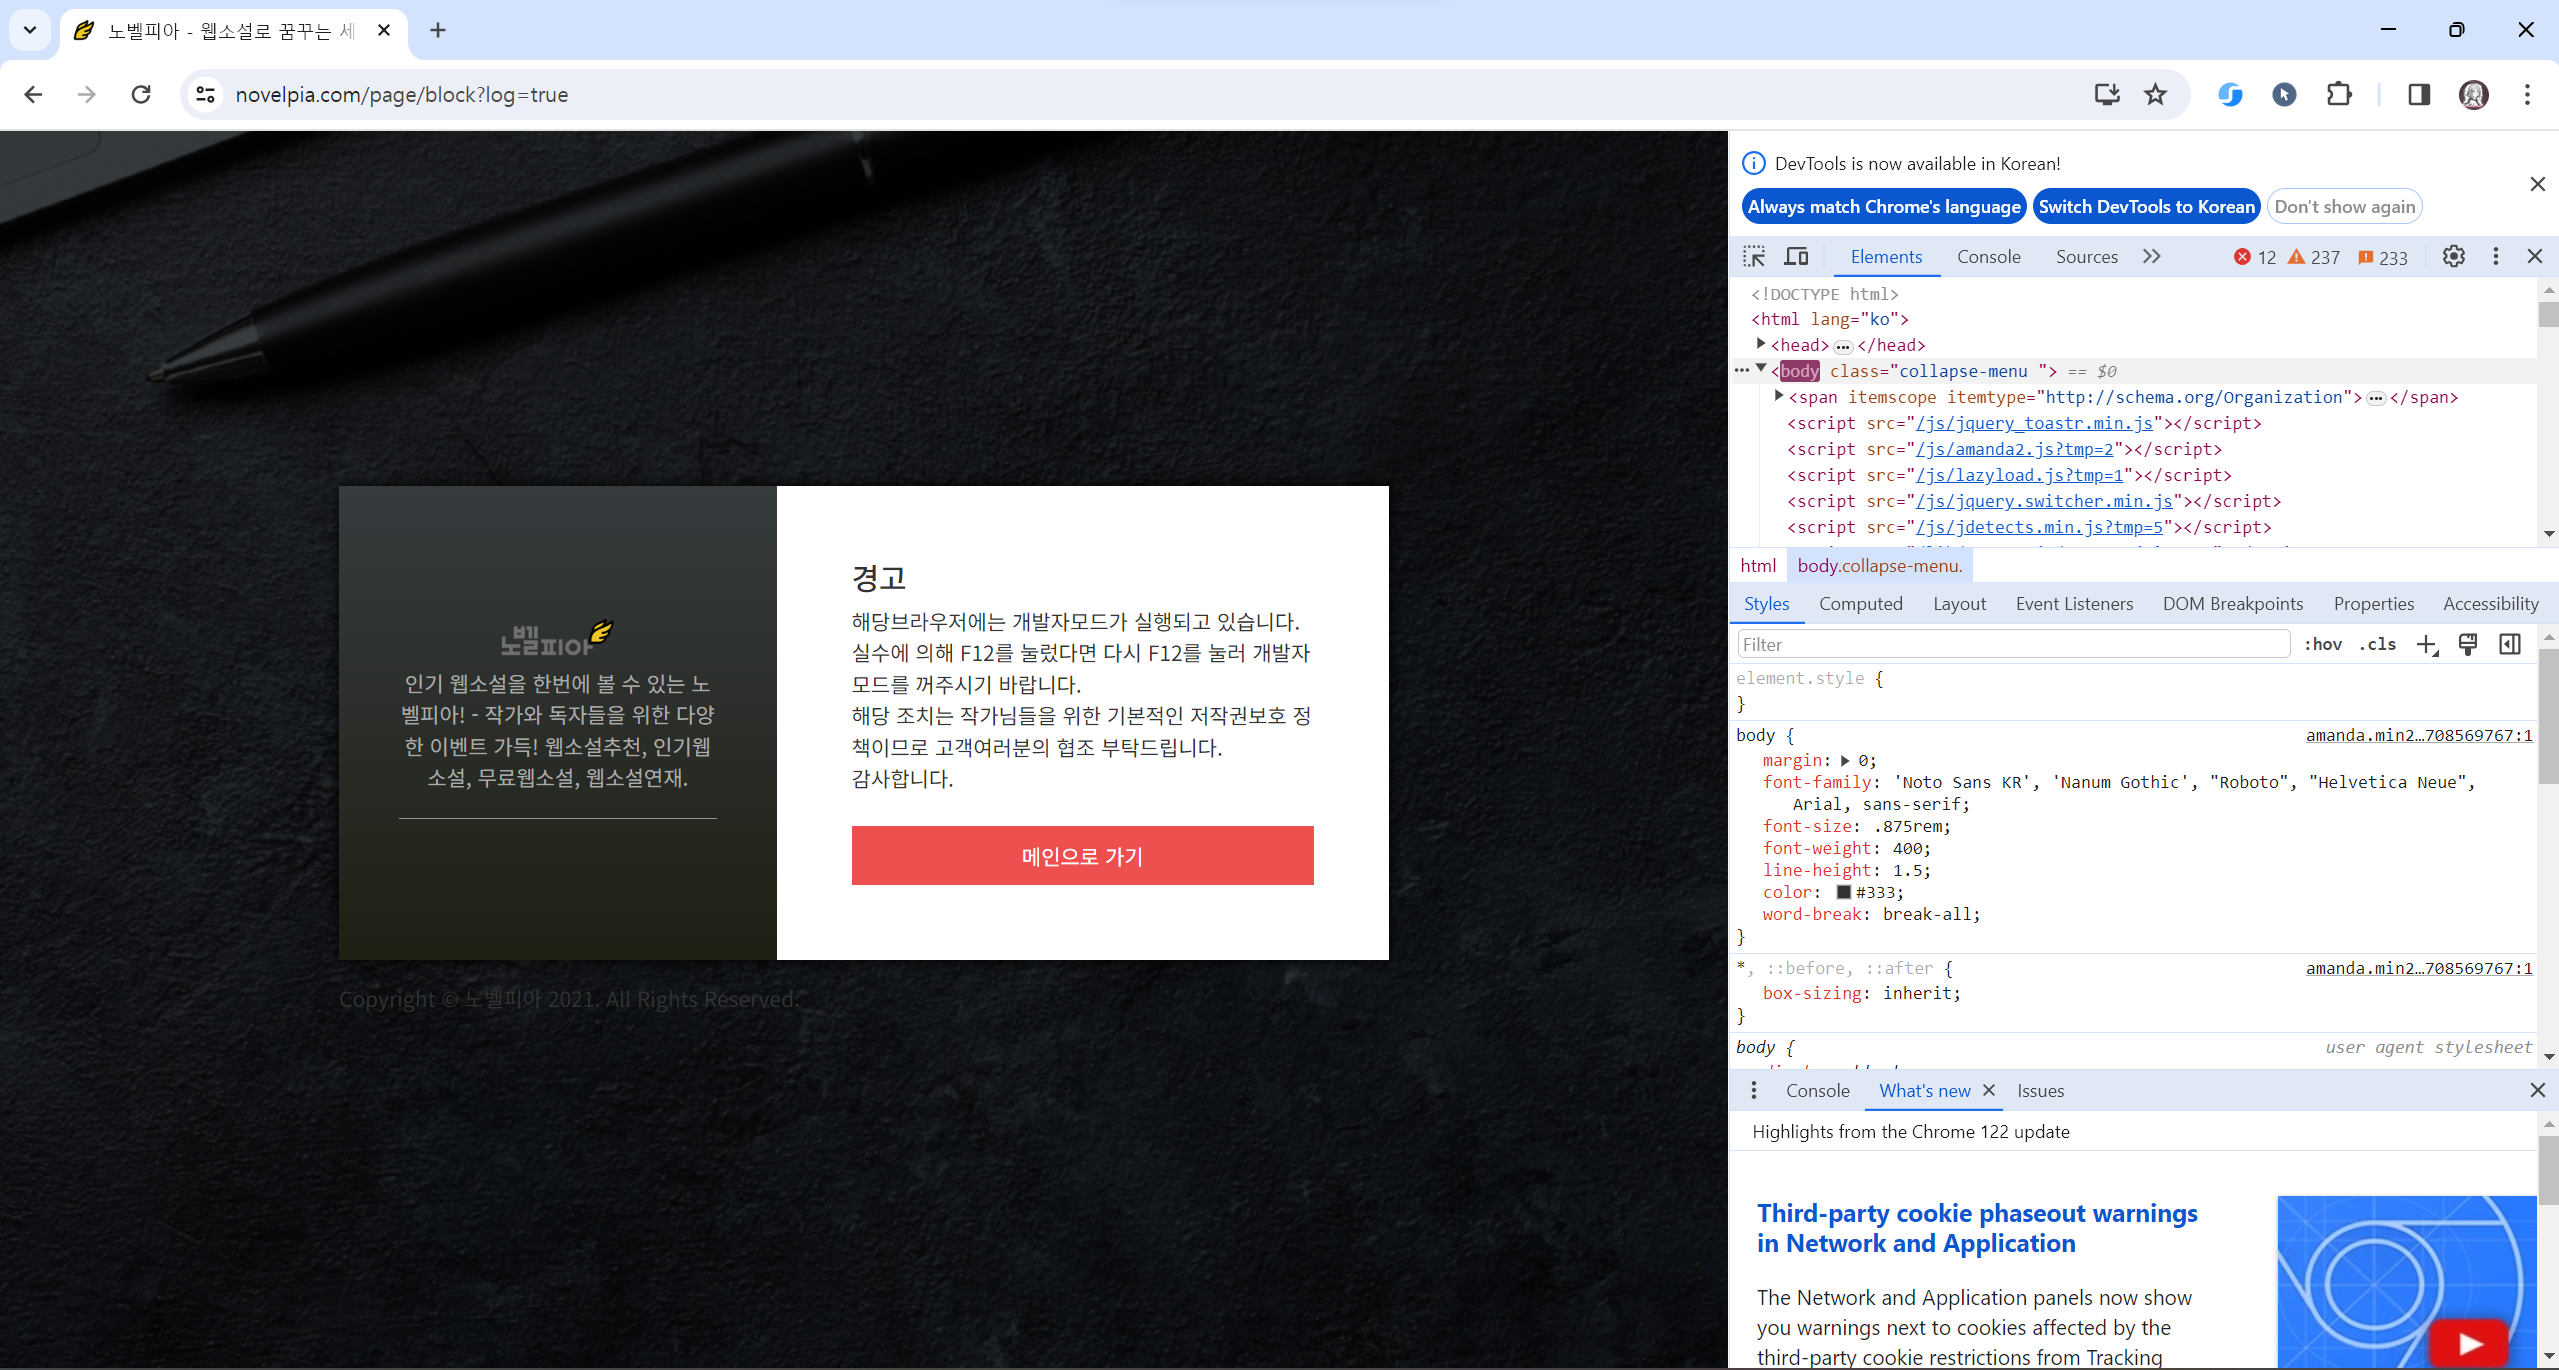Reload the page

point(141,95)
